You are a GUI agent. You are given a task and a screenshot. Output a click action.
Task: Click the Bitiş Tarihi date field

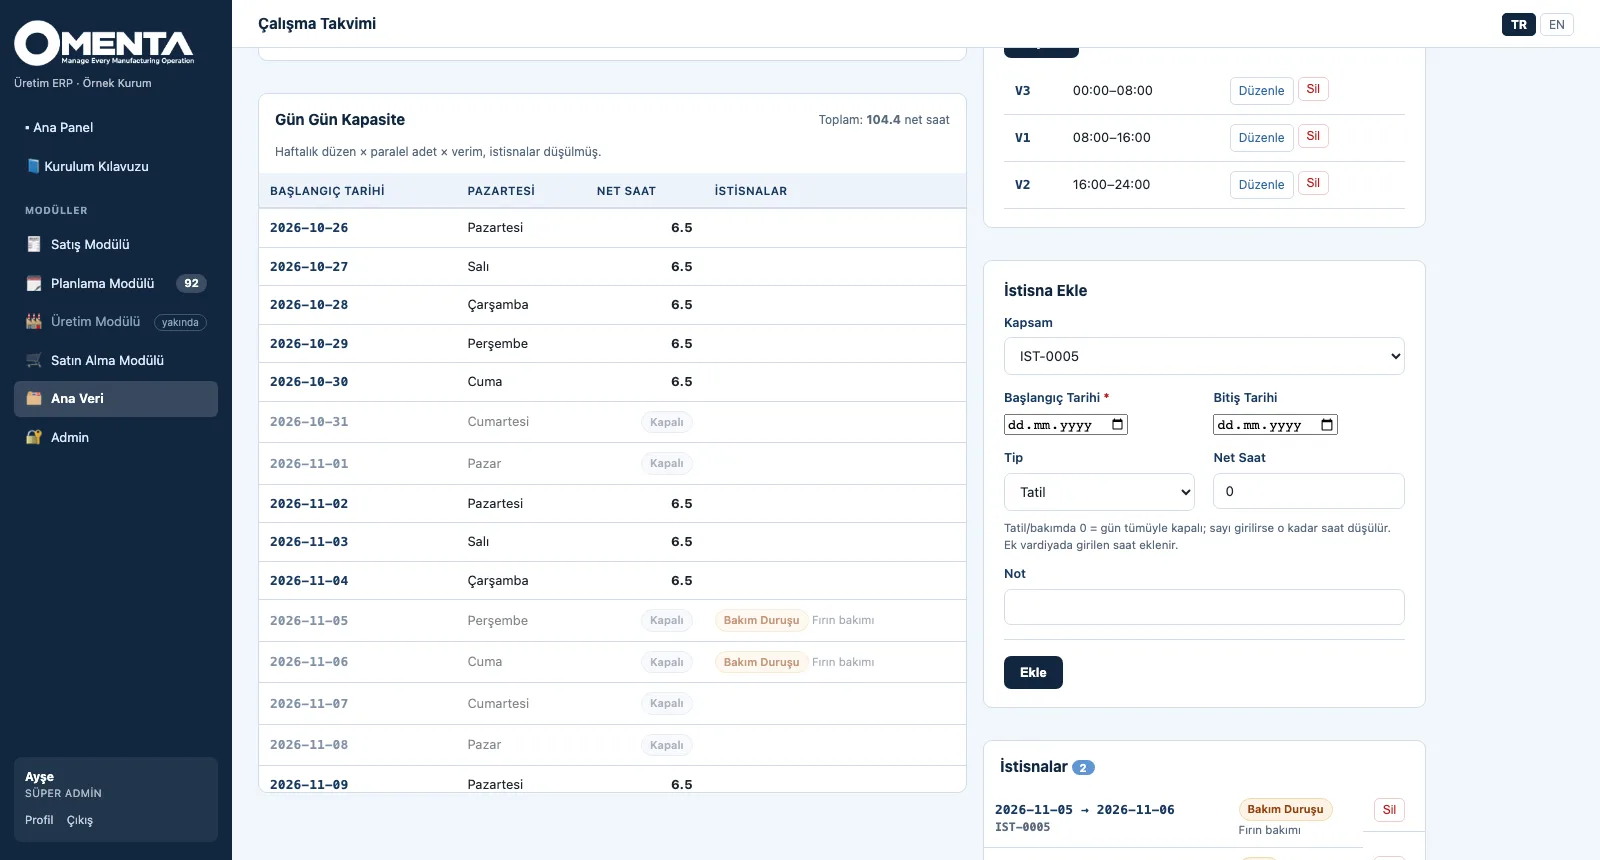(1275, 424)
